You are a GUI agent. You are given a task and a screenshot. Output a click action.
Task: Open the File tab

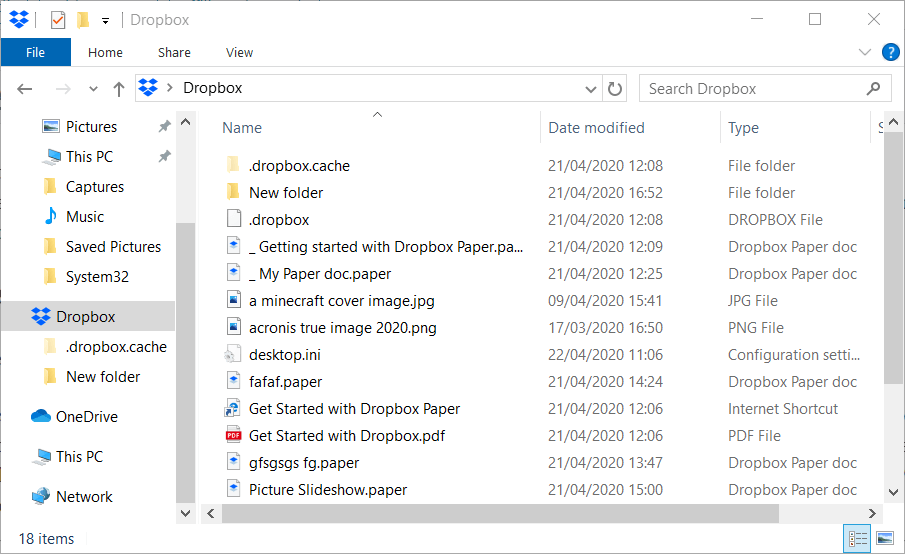[x=36, y=53]
